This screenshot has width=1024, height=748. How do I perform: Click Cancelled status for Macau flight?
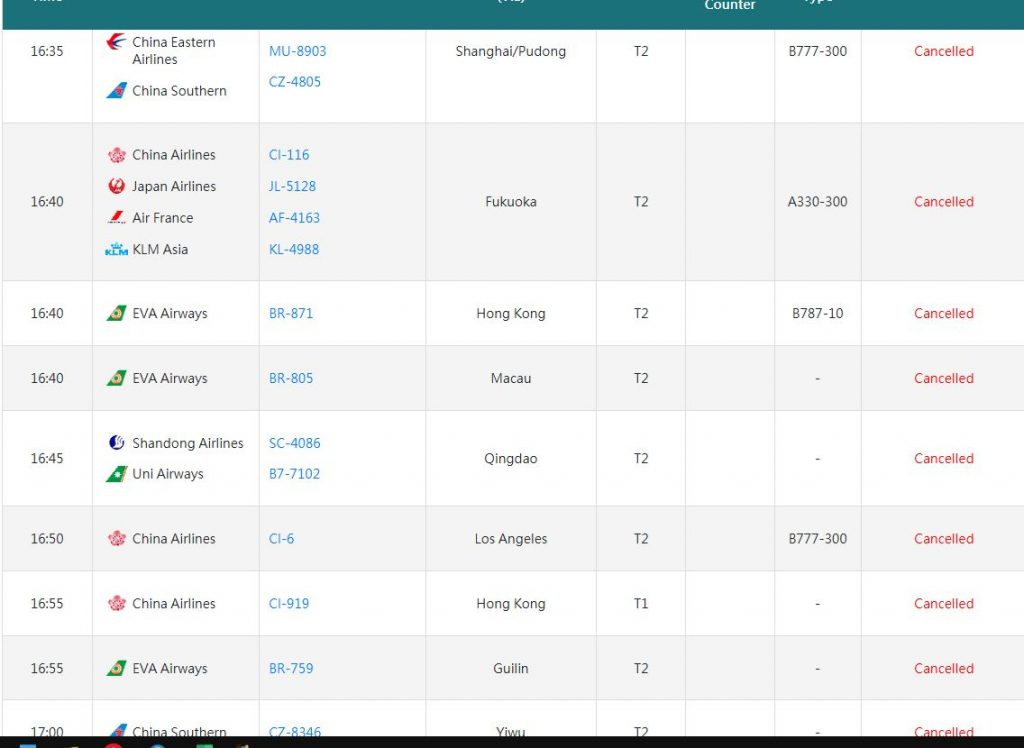[944, 378]
